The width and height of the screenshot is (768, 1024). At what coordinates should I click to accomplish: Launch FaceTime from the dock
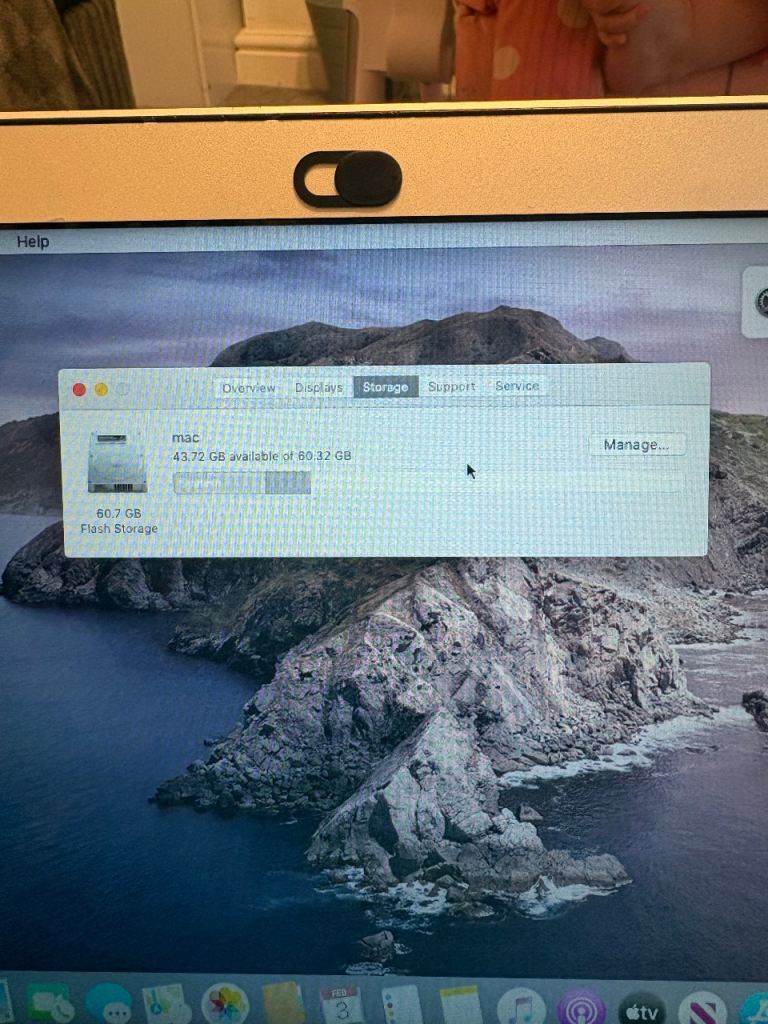(49, 1003)
